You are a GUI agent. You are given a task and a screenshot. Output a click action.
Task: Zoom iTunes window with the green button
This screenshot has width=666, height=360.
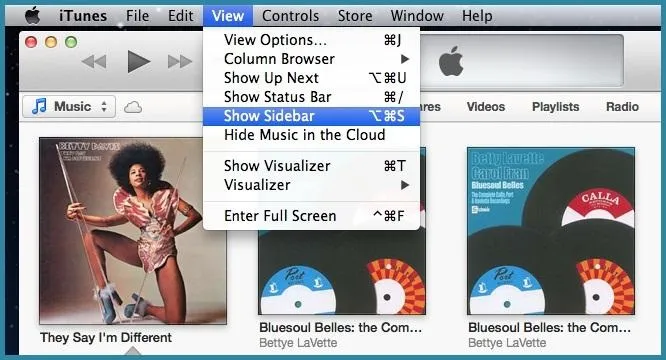point(71,42)
